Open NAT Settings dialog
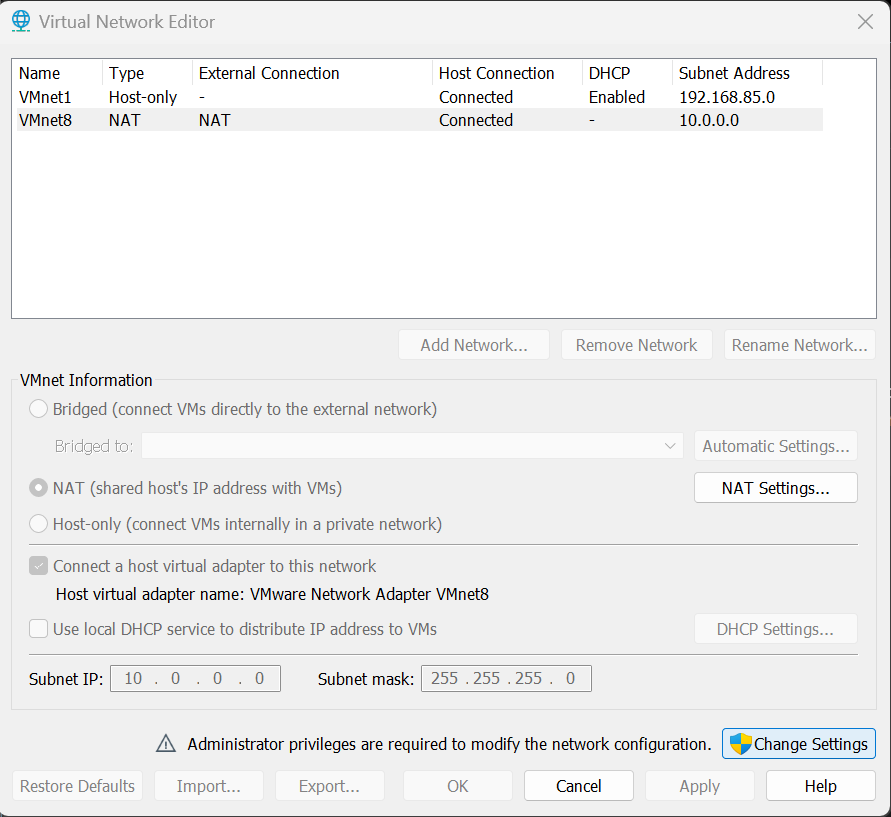 pyautogui.click(x=776, y=488)
